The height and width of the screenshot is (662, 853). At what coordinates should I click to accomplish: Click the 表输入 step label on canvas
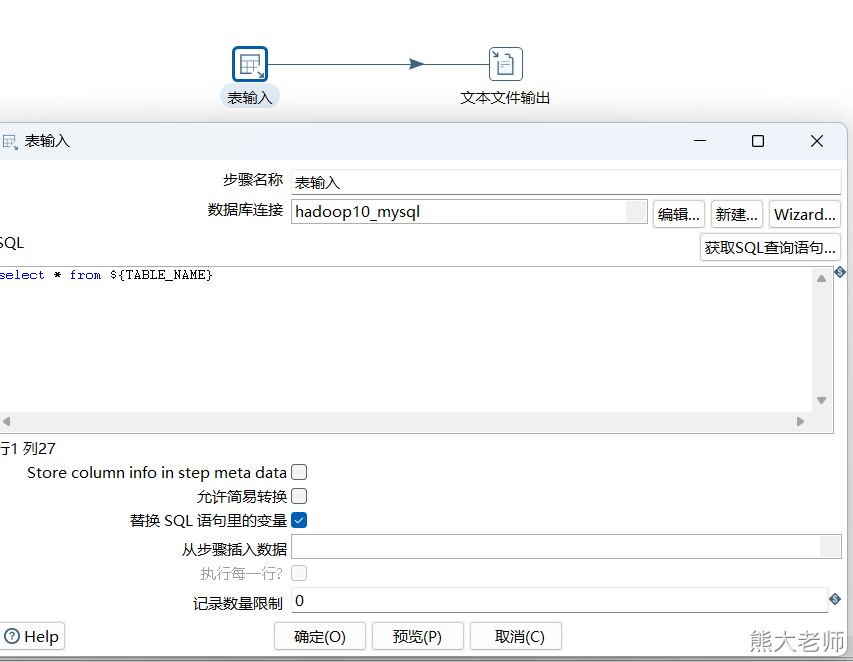pos(250,98)
